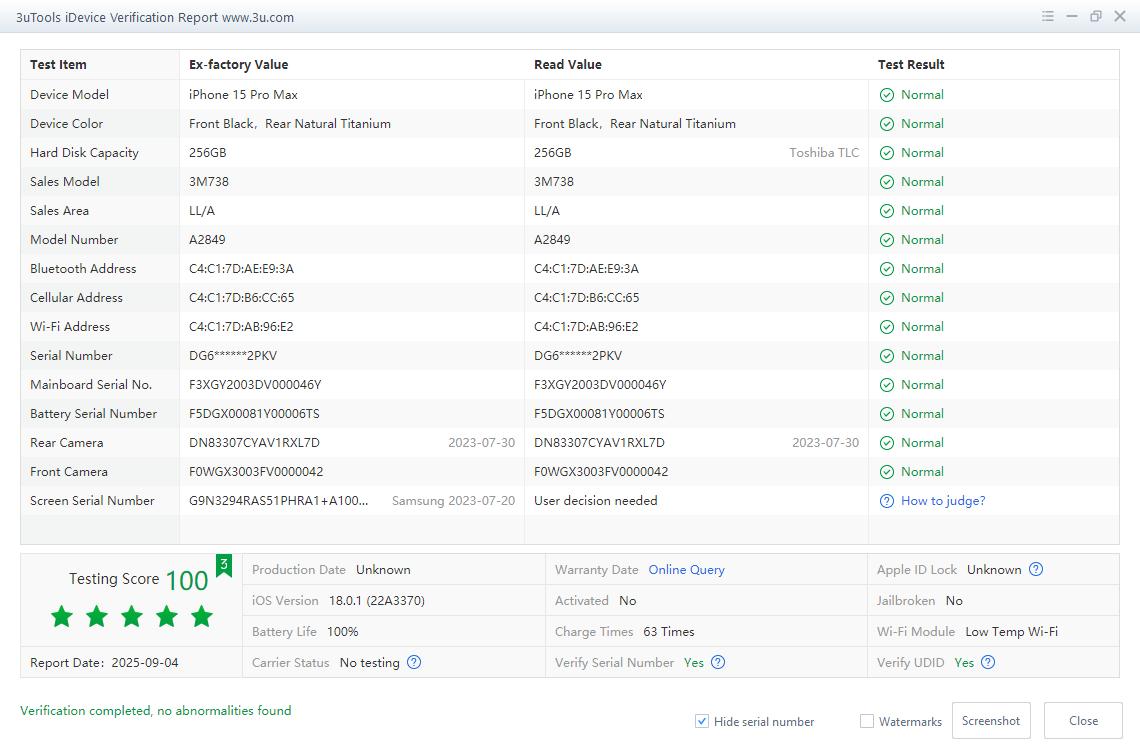Screen dimensions: 1140x756
Task: Click the Test Result column header
Action: click(x=911, y=65)
